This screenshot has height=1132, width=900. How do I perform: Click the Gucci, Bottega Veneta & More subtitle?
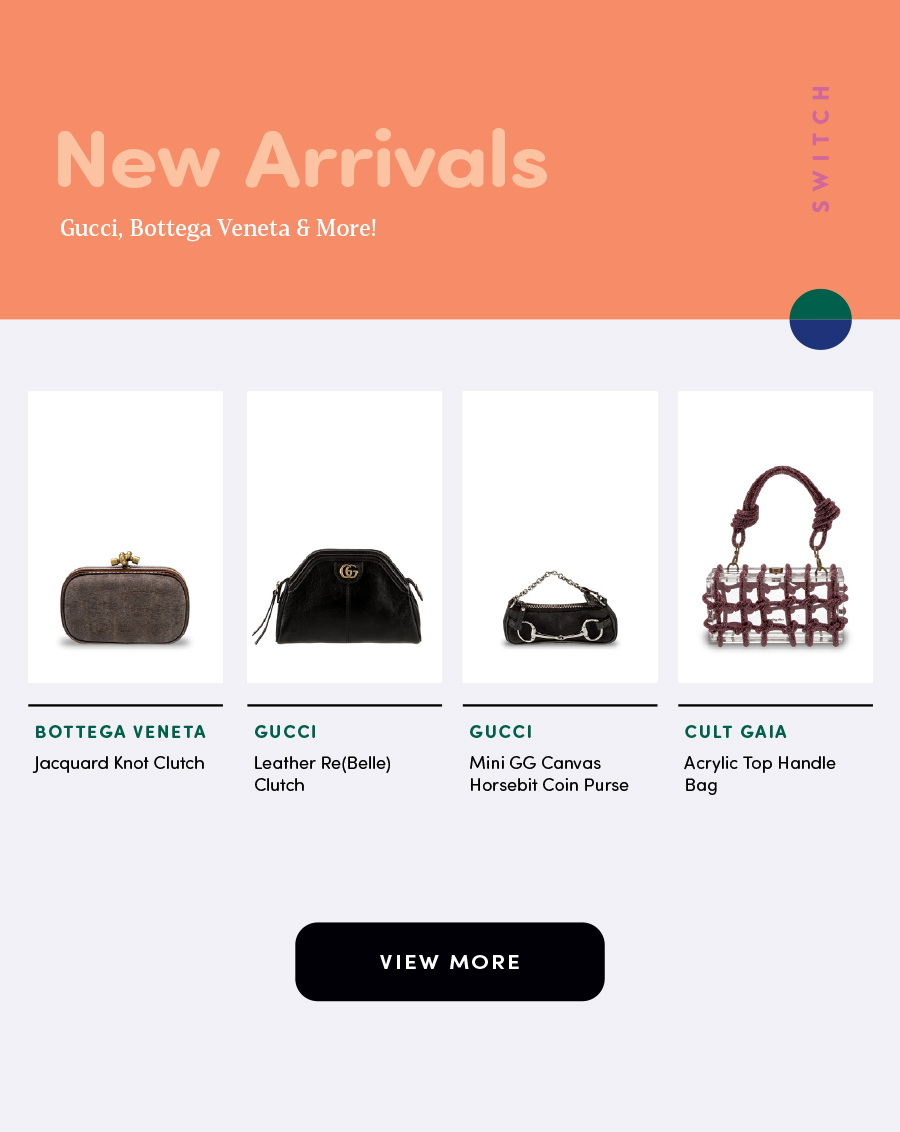218,228
